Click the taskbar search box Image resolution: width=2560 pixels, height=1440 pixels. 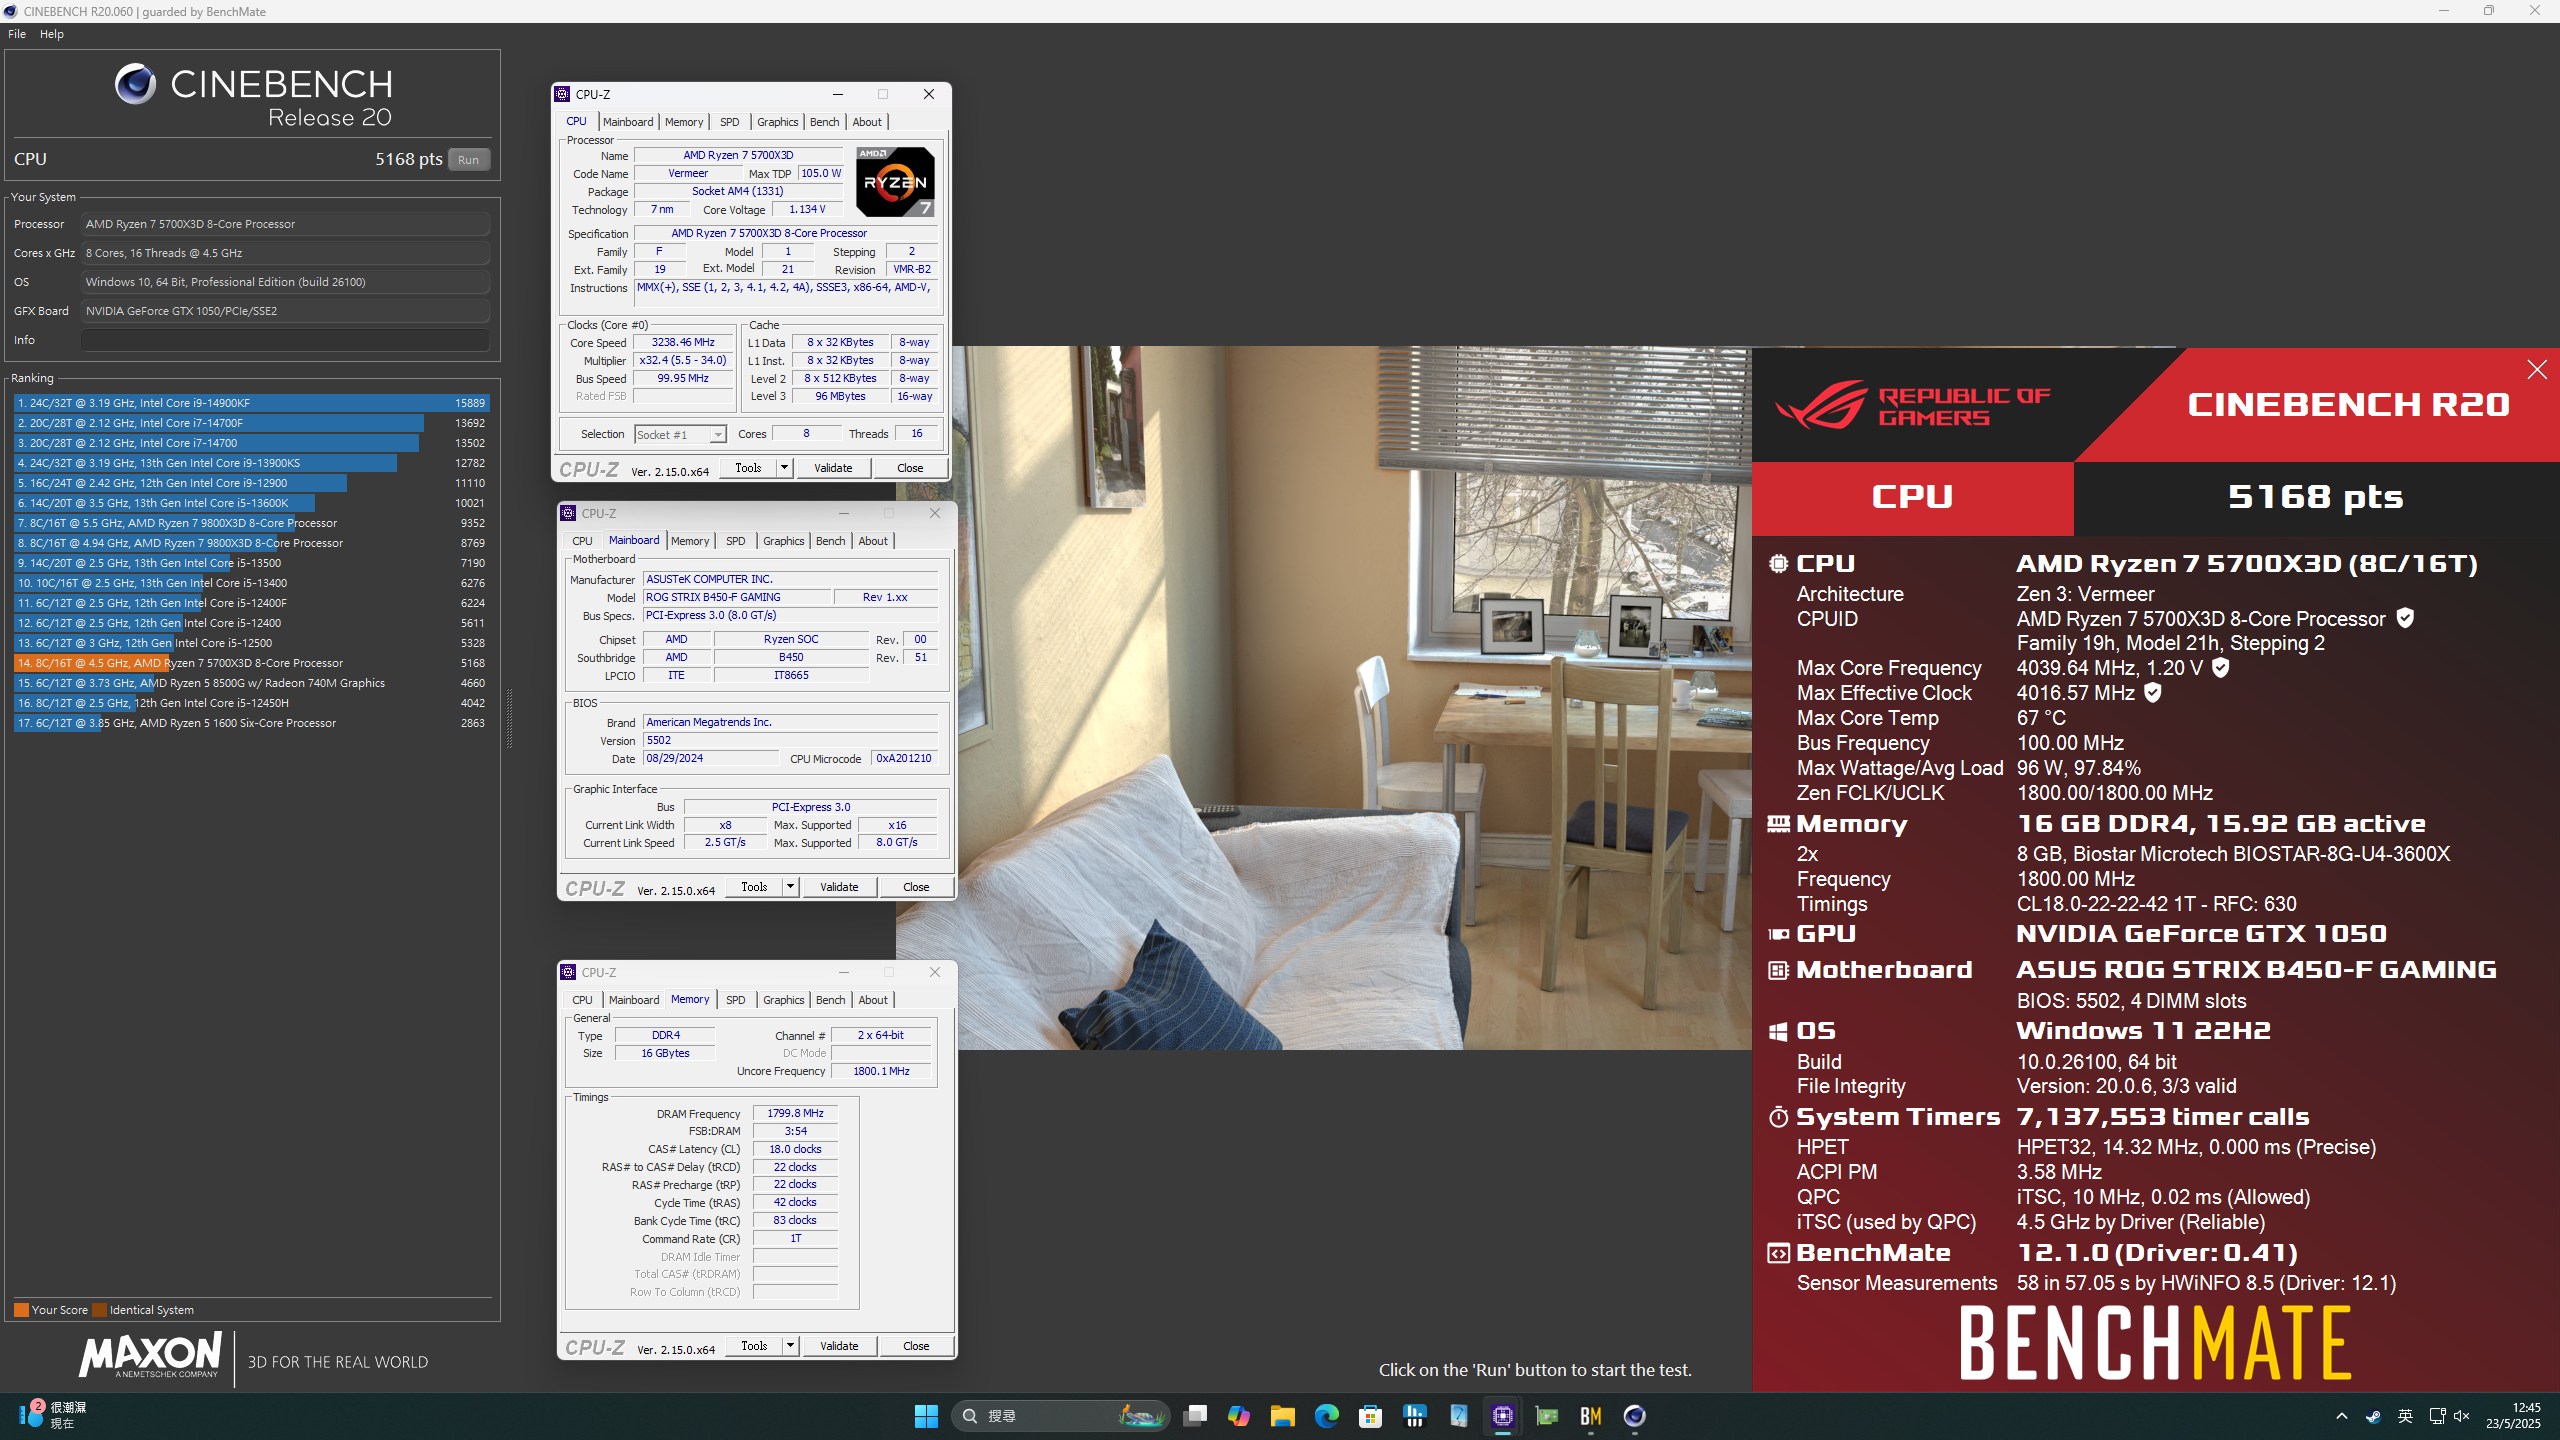tap(1060, 1416)
